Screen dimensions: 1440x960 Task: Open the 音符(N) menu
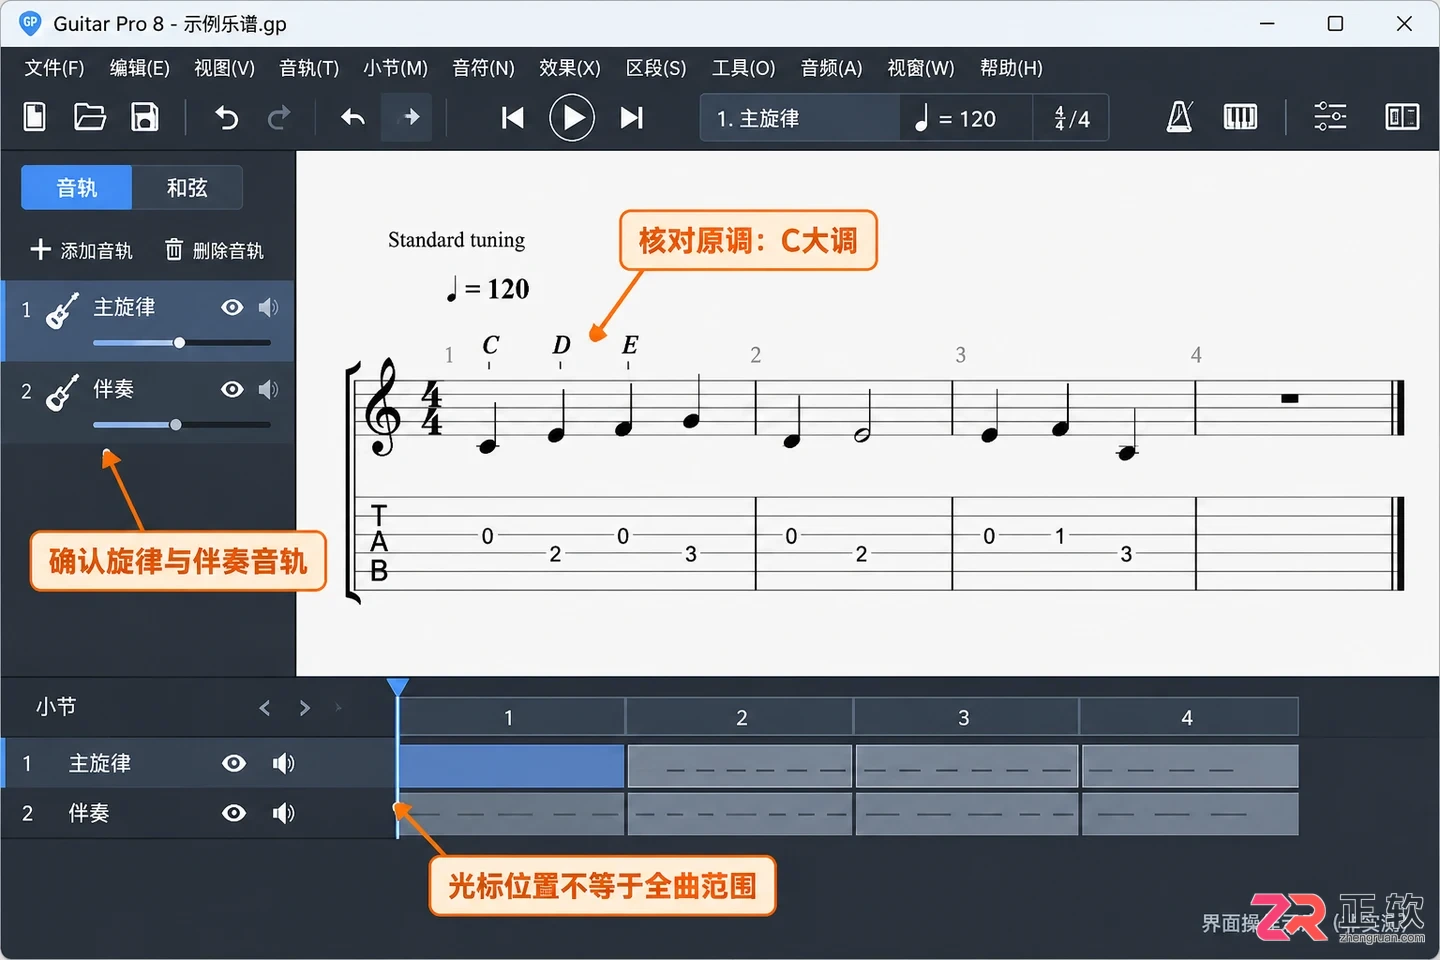483,68
